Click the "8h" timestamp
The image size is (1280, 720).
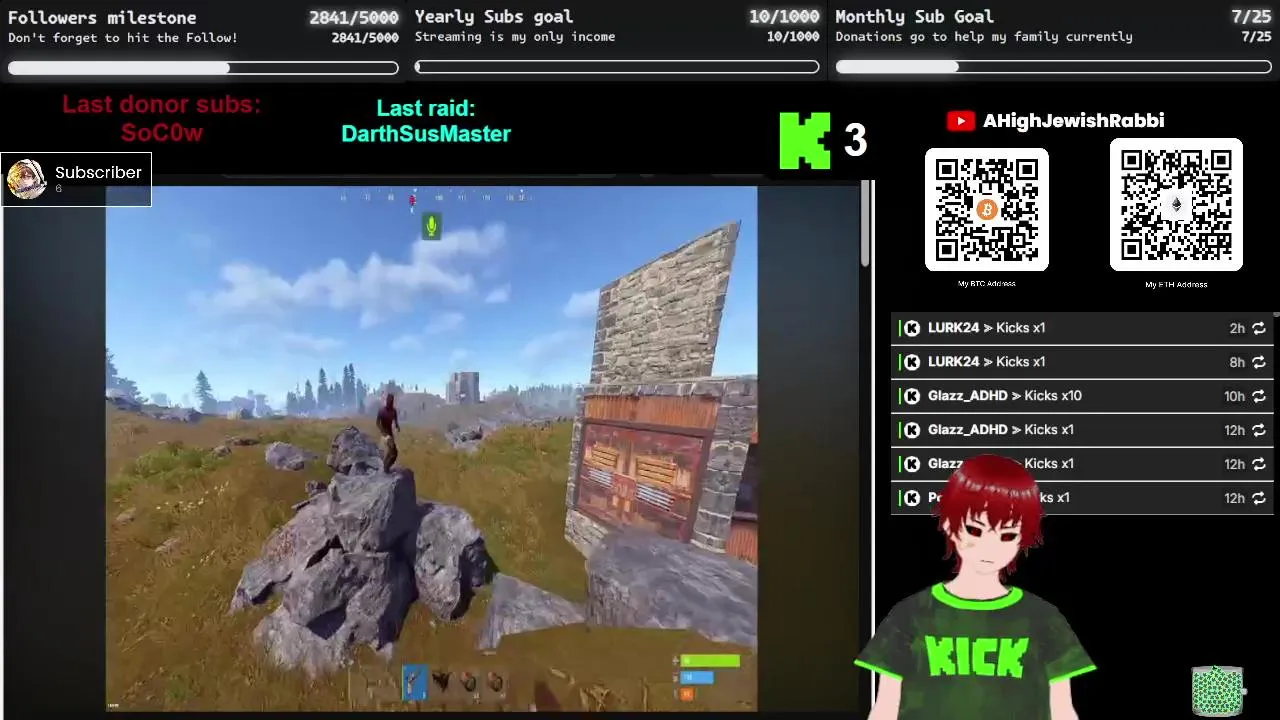(1237, 362)
